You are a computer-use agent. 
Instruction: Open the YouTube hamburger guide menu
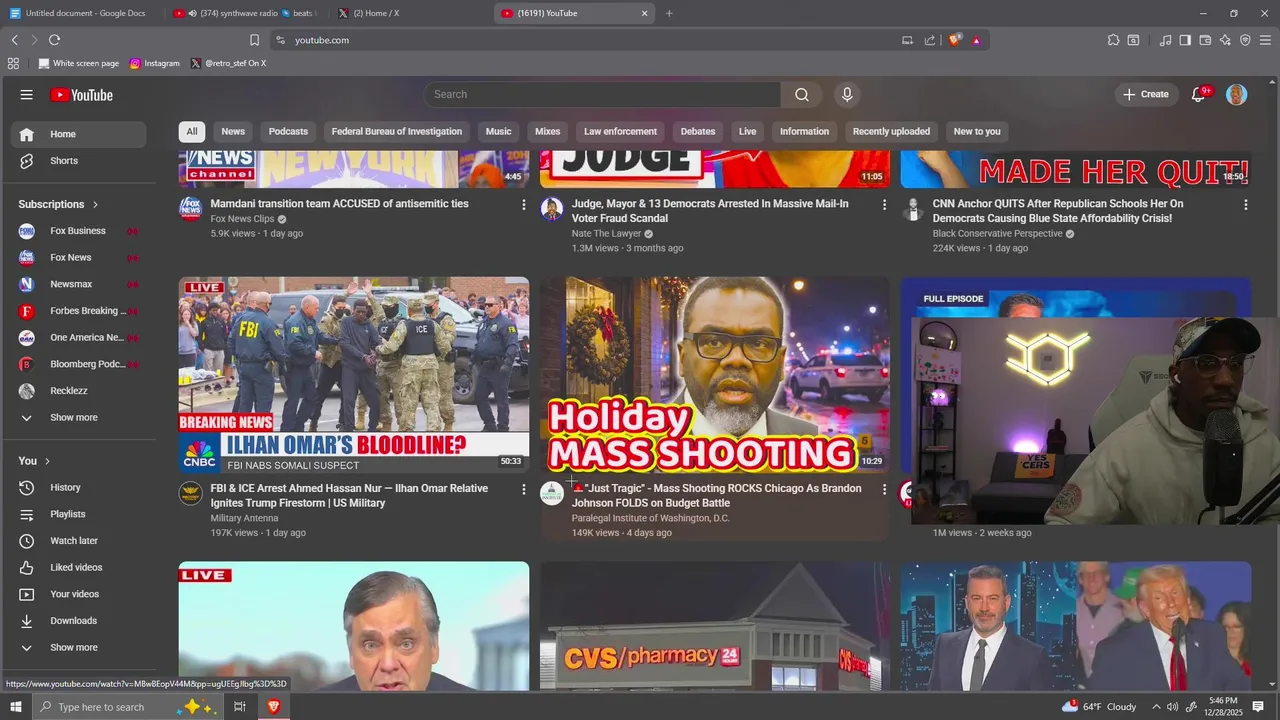click(27, 95)
